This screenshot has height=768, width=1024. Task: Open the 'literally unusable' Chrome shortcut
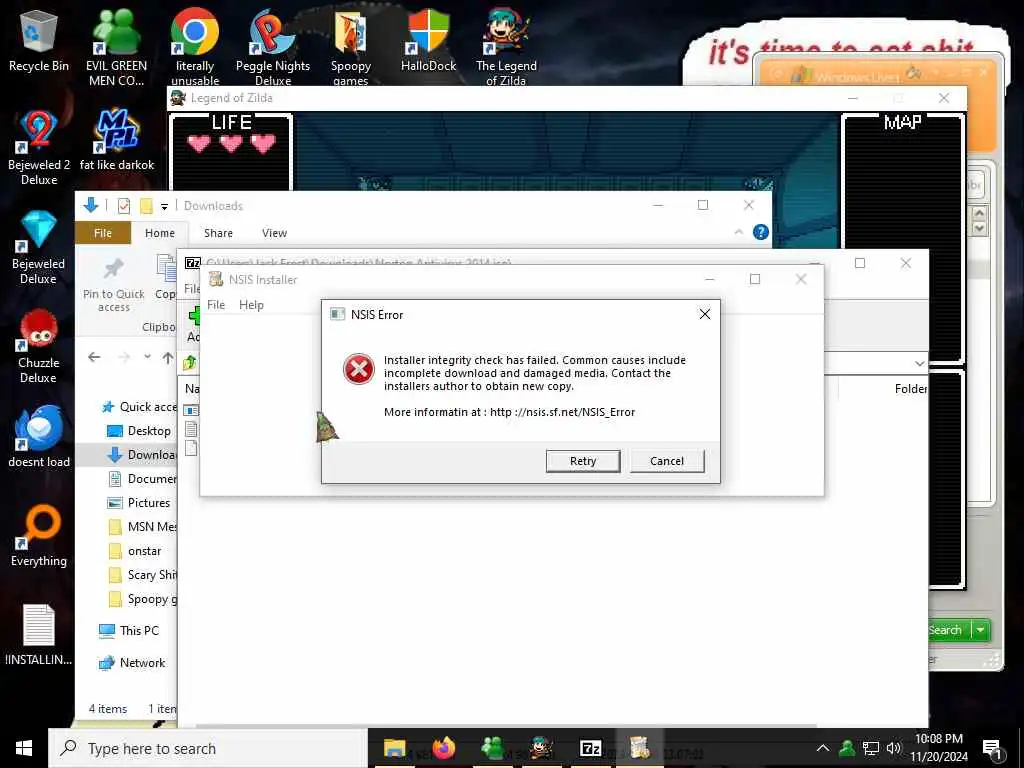pos(195,46)
